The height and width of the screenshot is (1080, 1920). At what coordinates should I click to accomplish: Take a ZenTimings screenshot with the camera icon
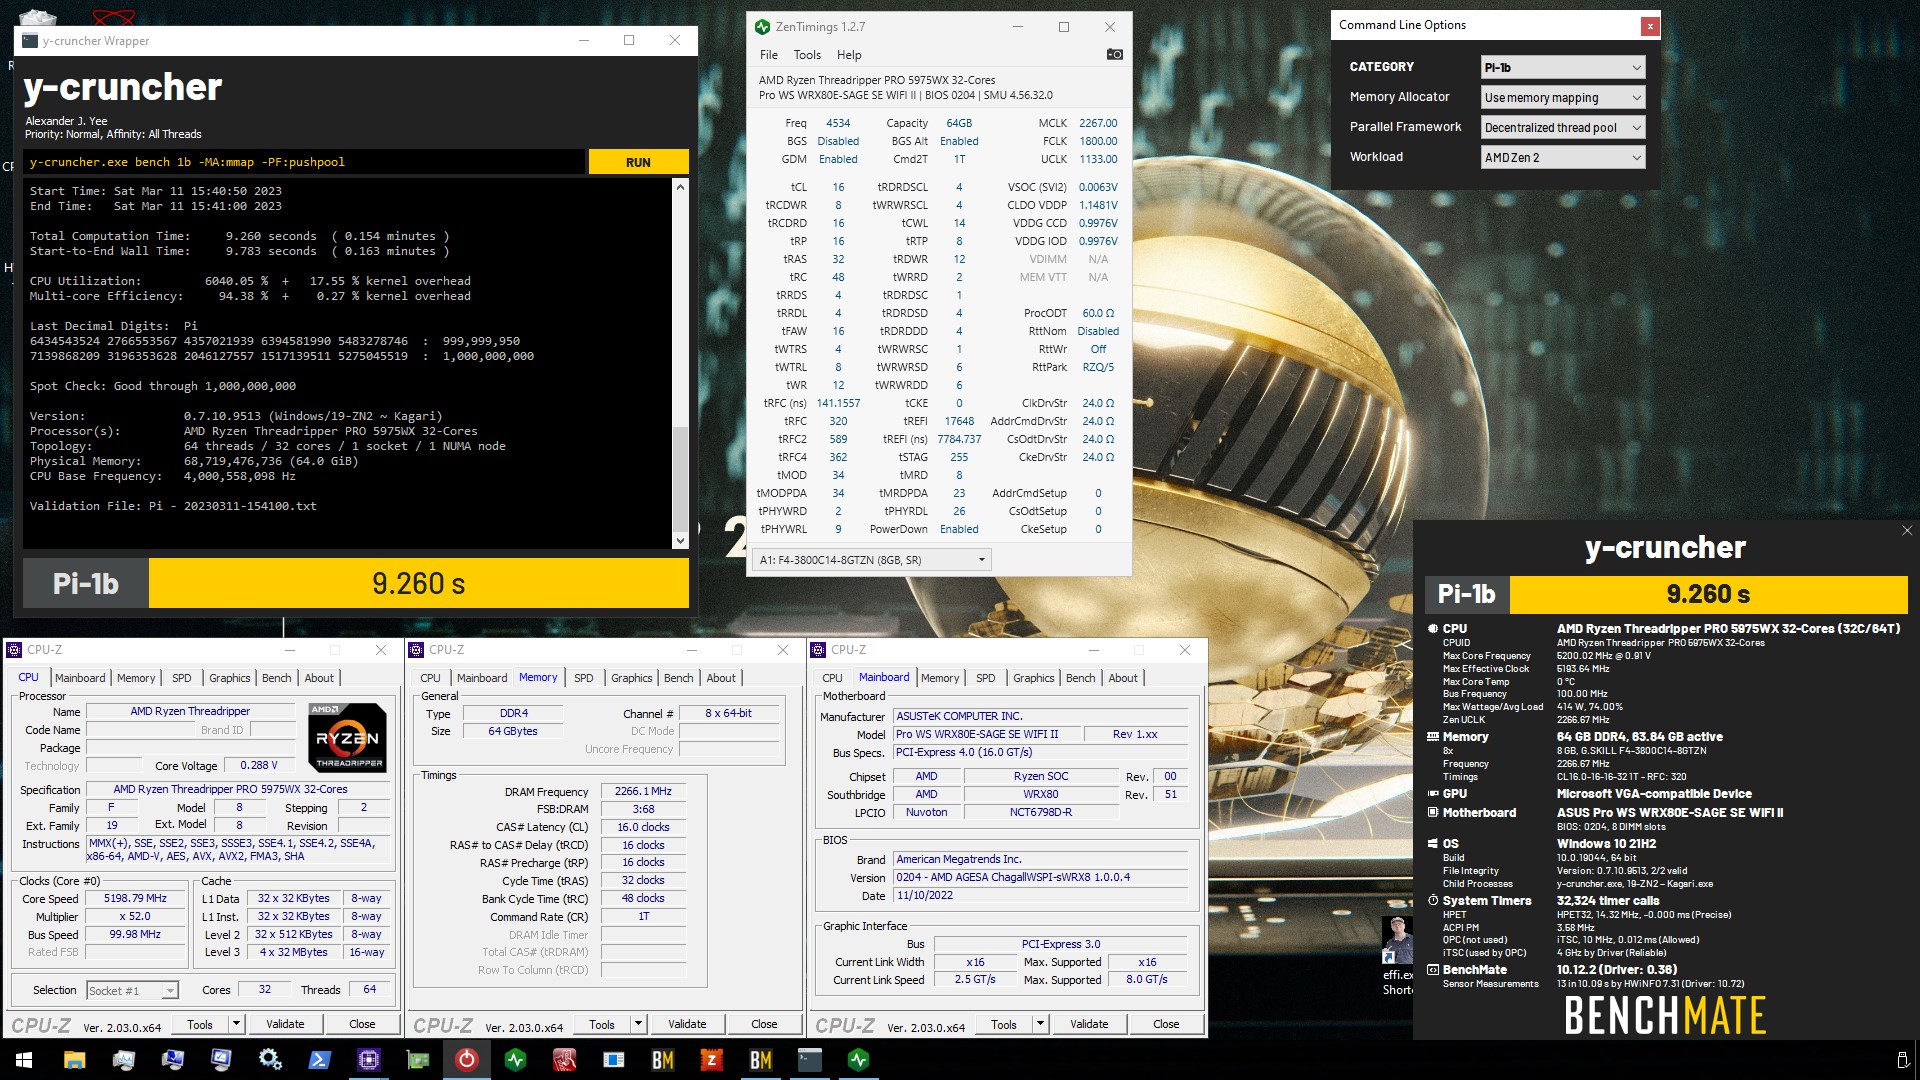click(1114, 54)
